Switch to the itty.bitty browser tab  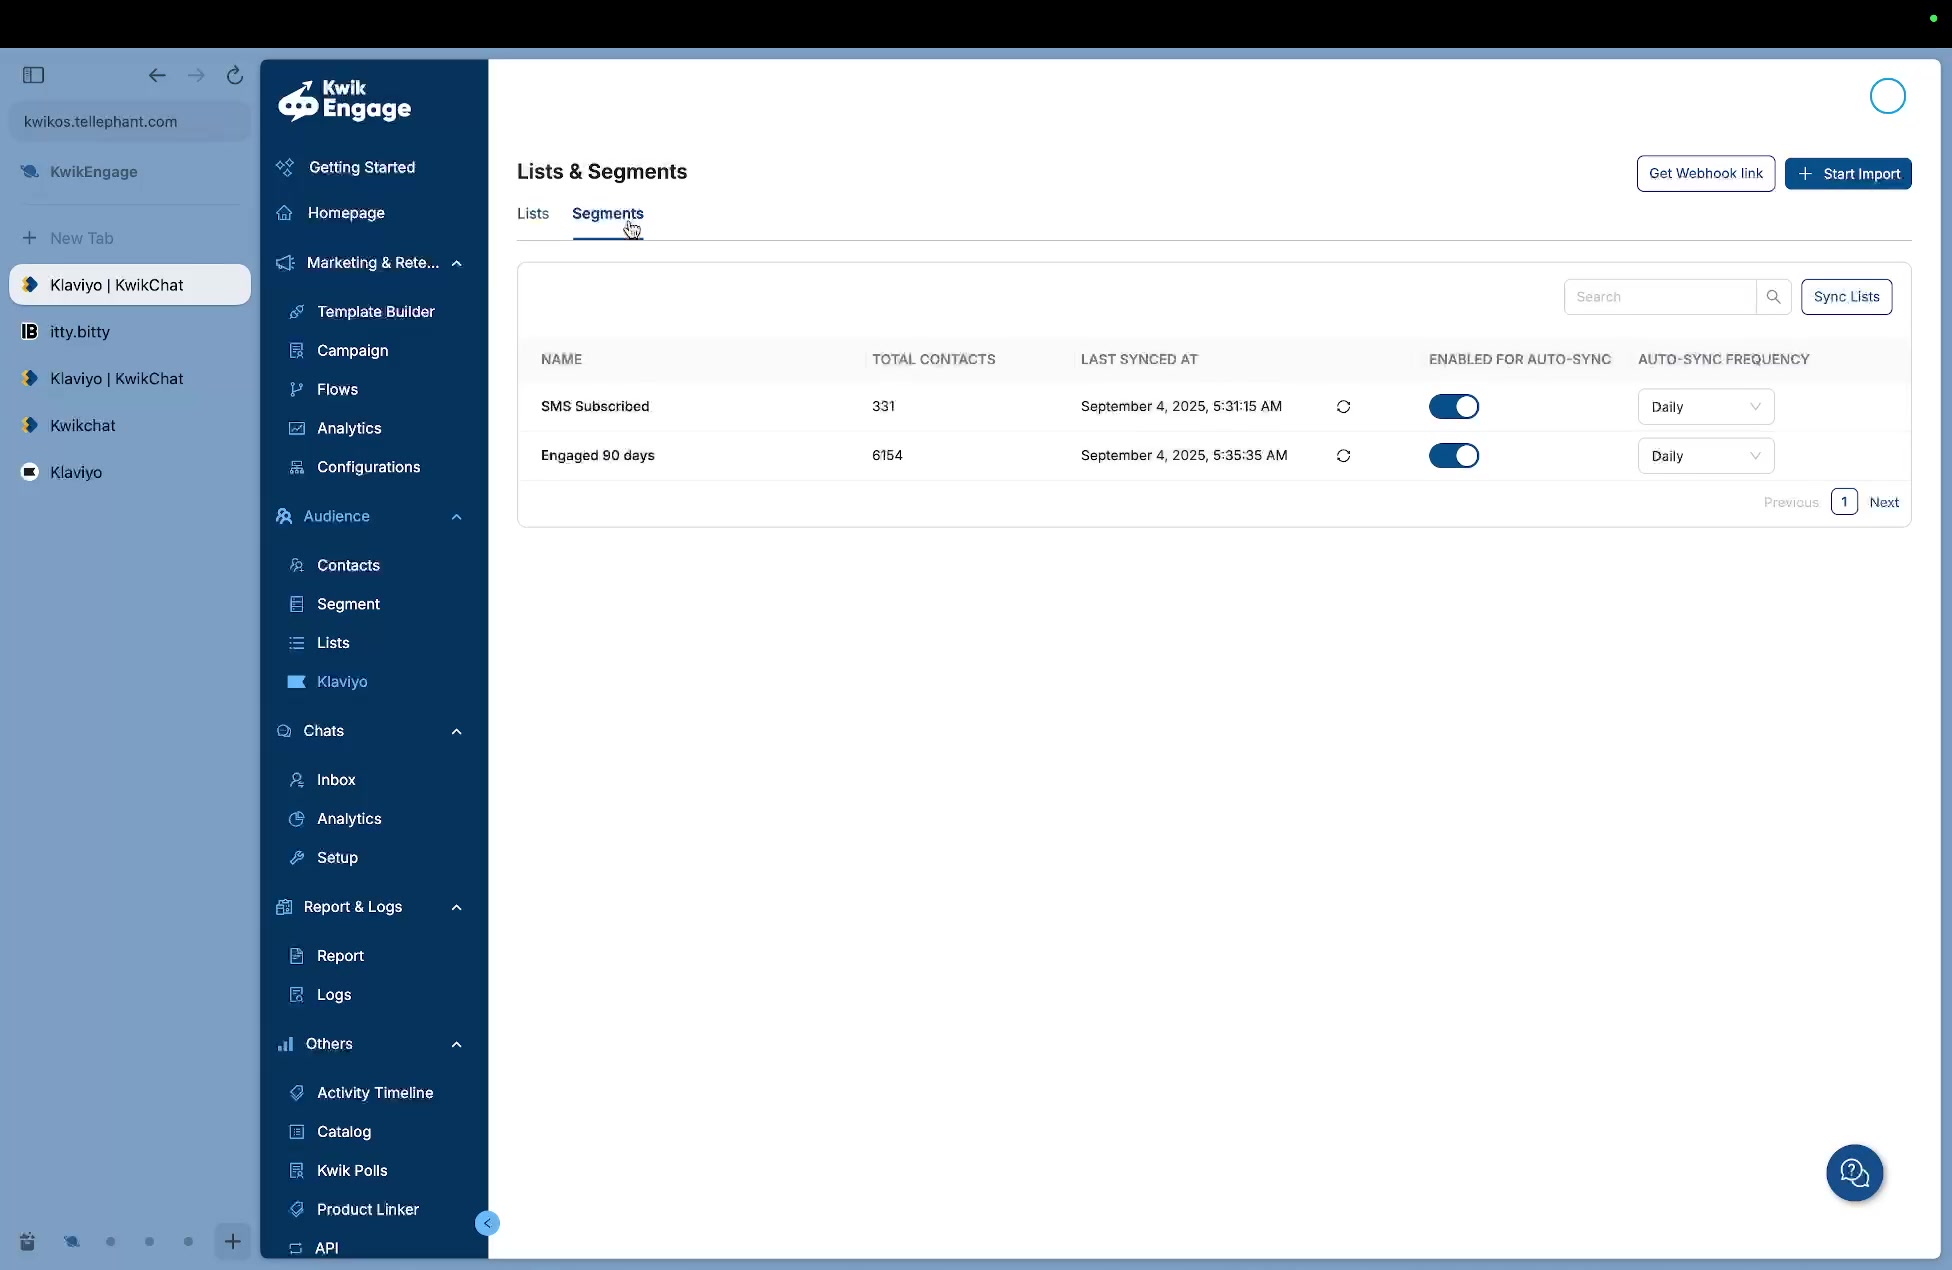130,332
